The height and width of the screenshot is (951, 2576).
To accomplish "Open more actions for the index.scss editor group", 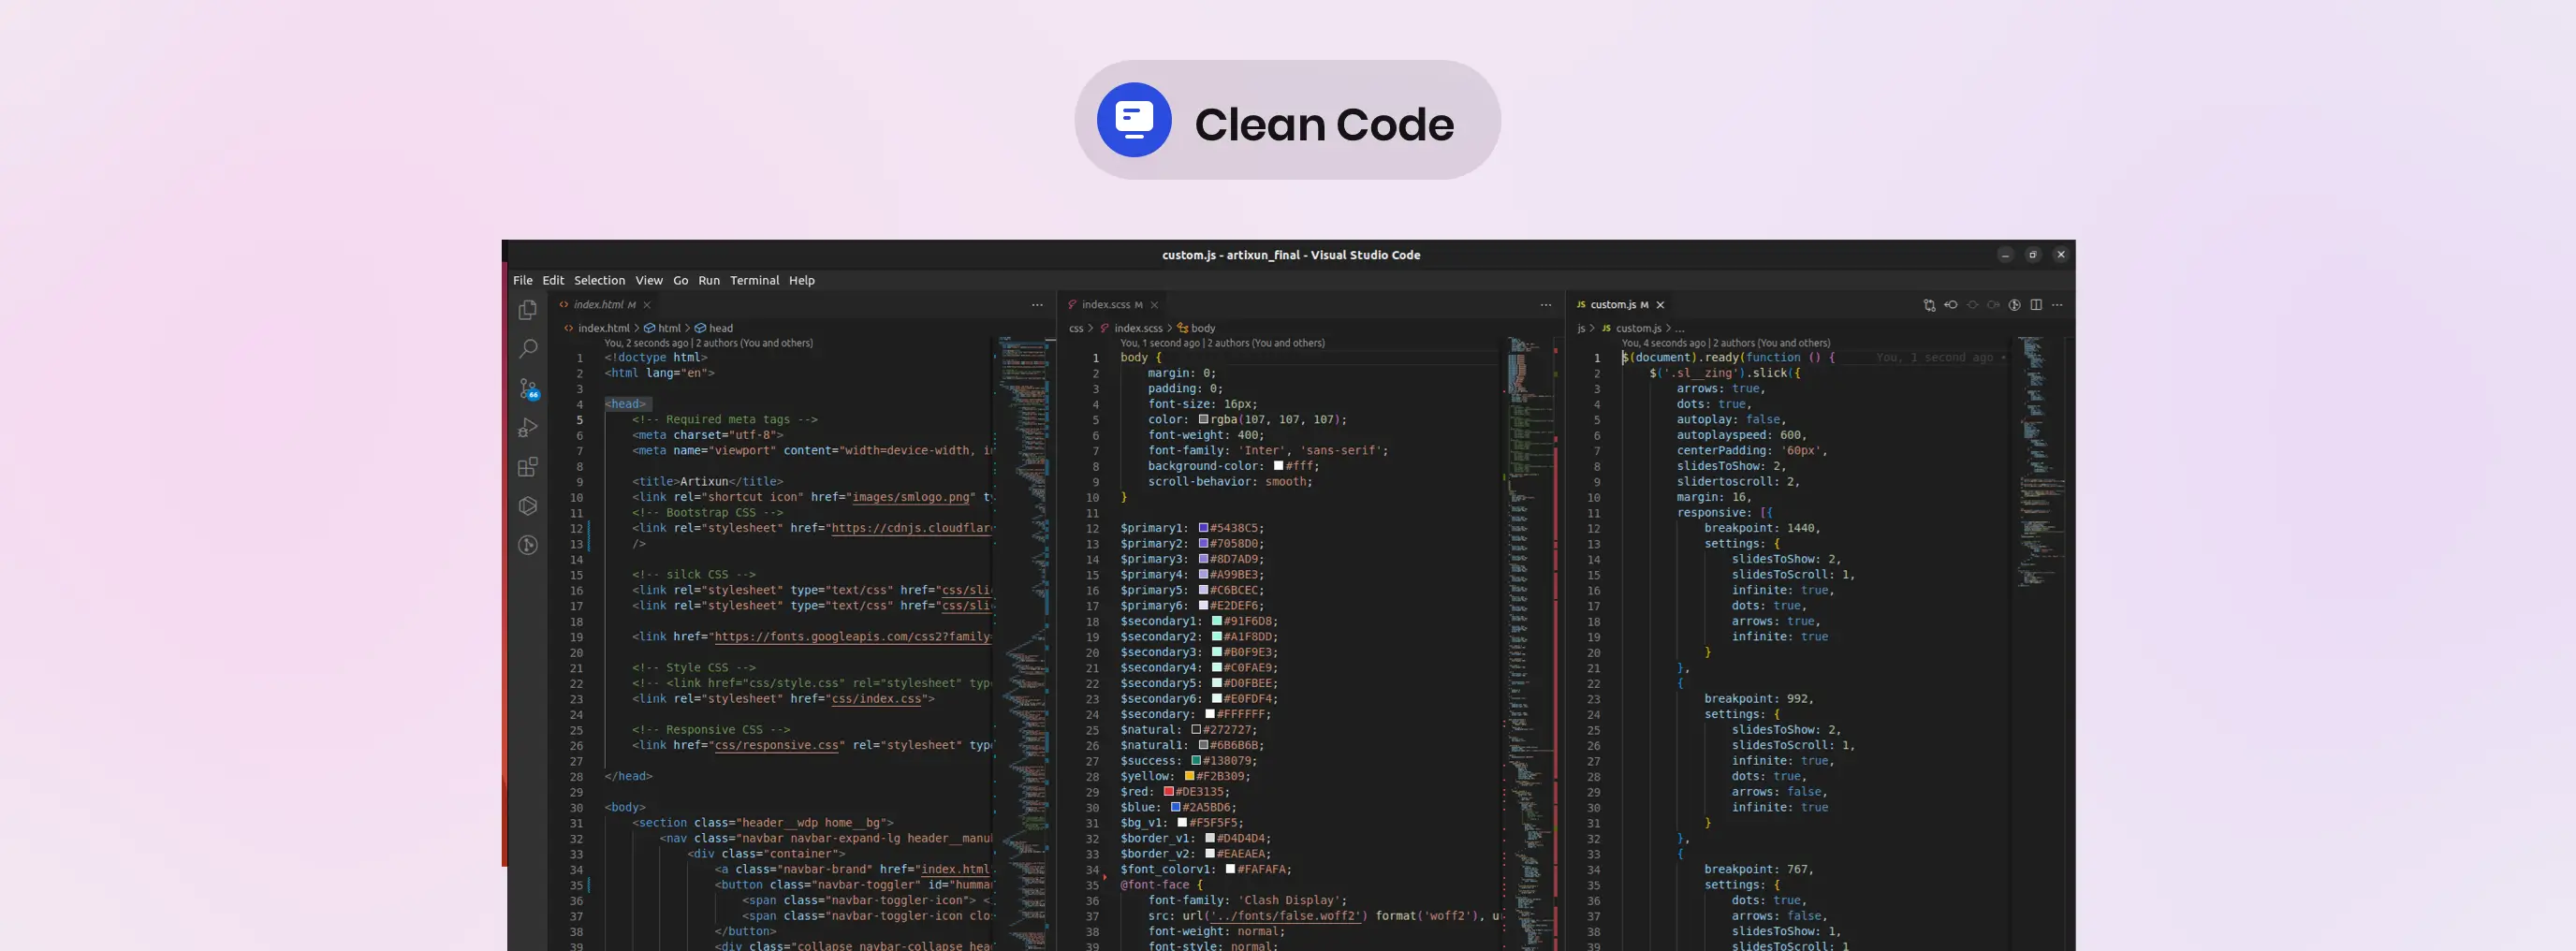I will coord(1546,305).
